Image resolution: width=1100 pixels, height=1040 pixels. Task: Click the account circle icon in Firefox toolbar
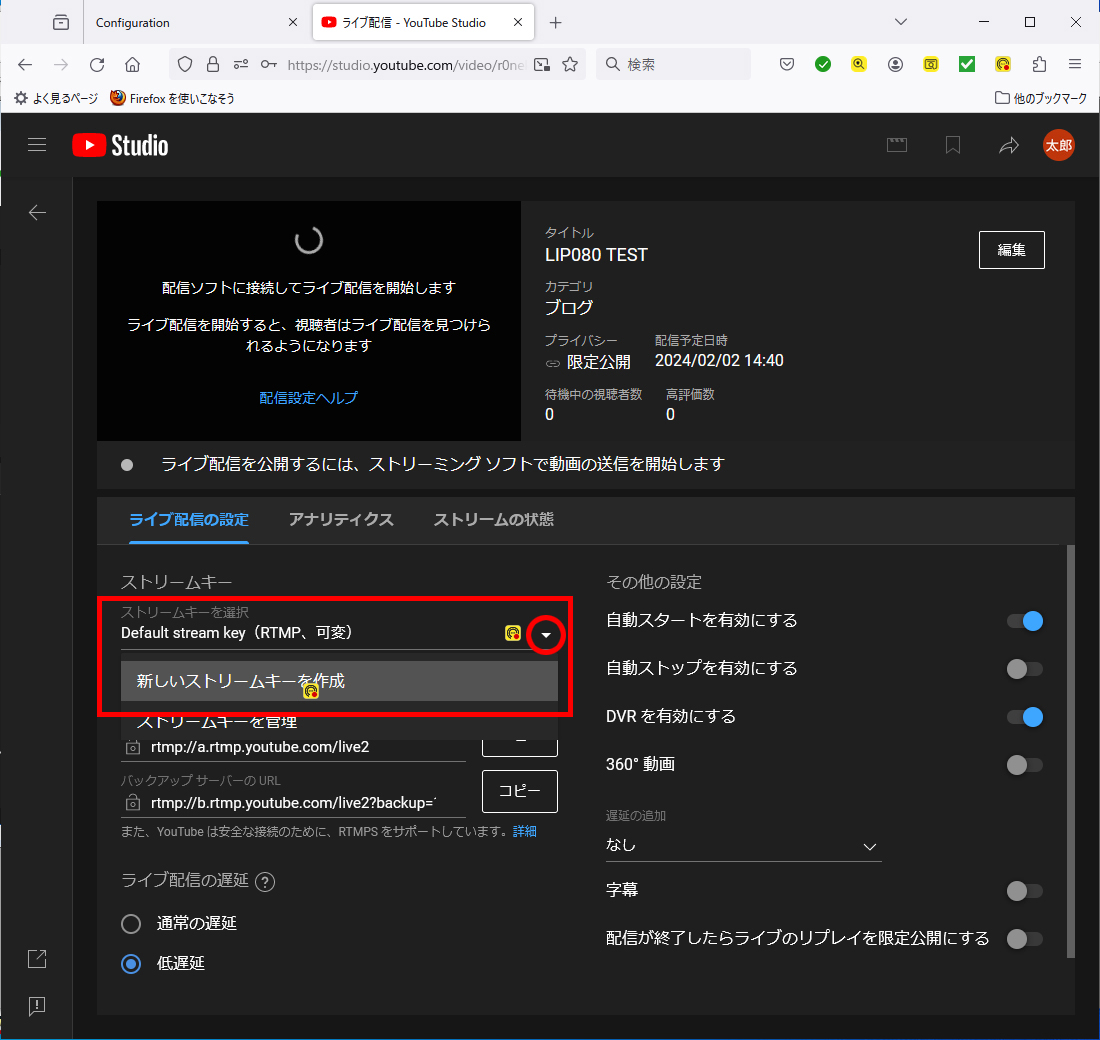coord(895,65)
